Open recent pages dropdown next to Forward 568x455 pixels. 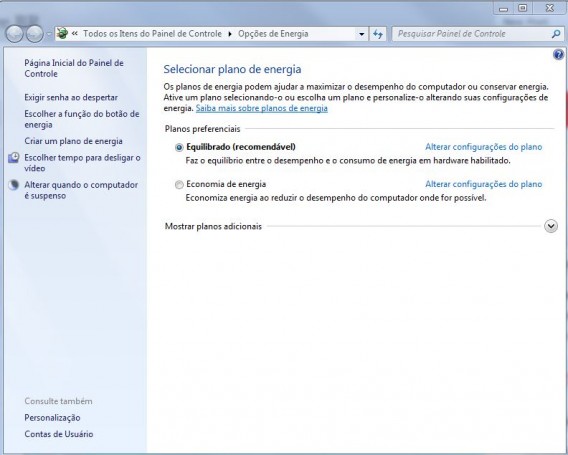49,34
